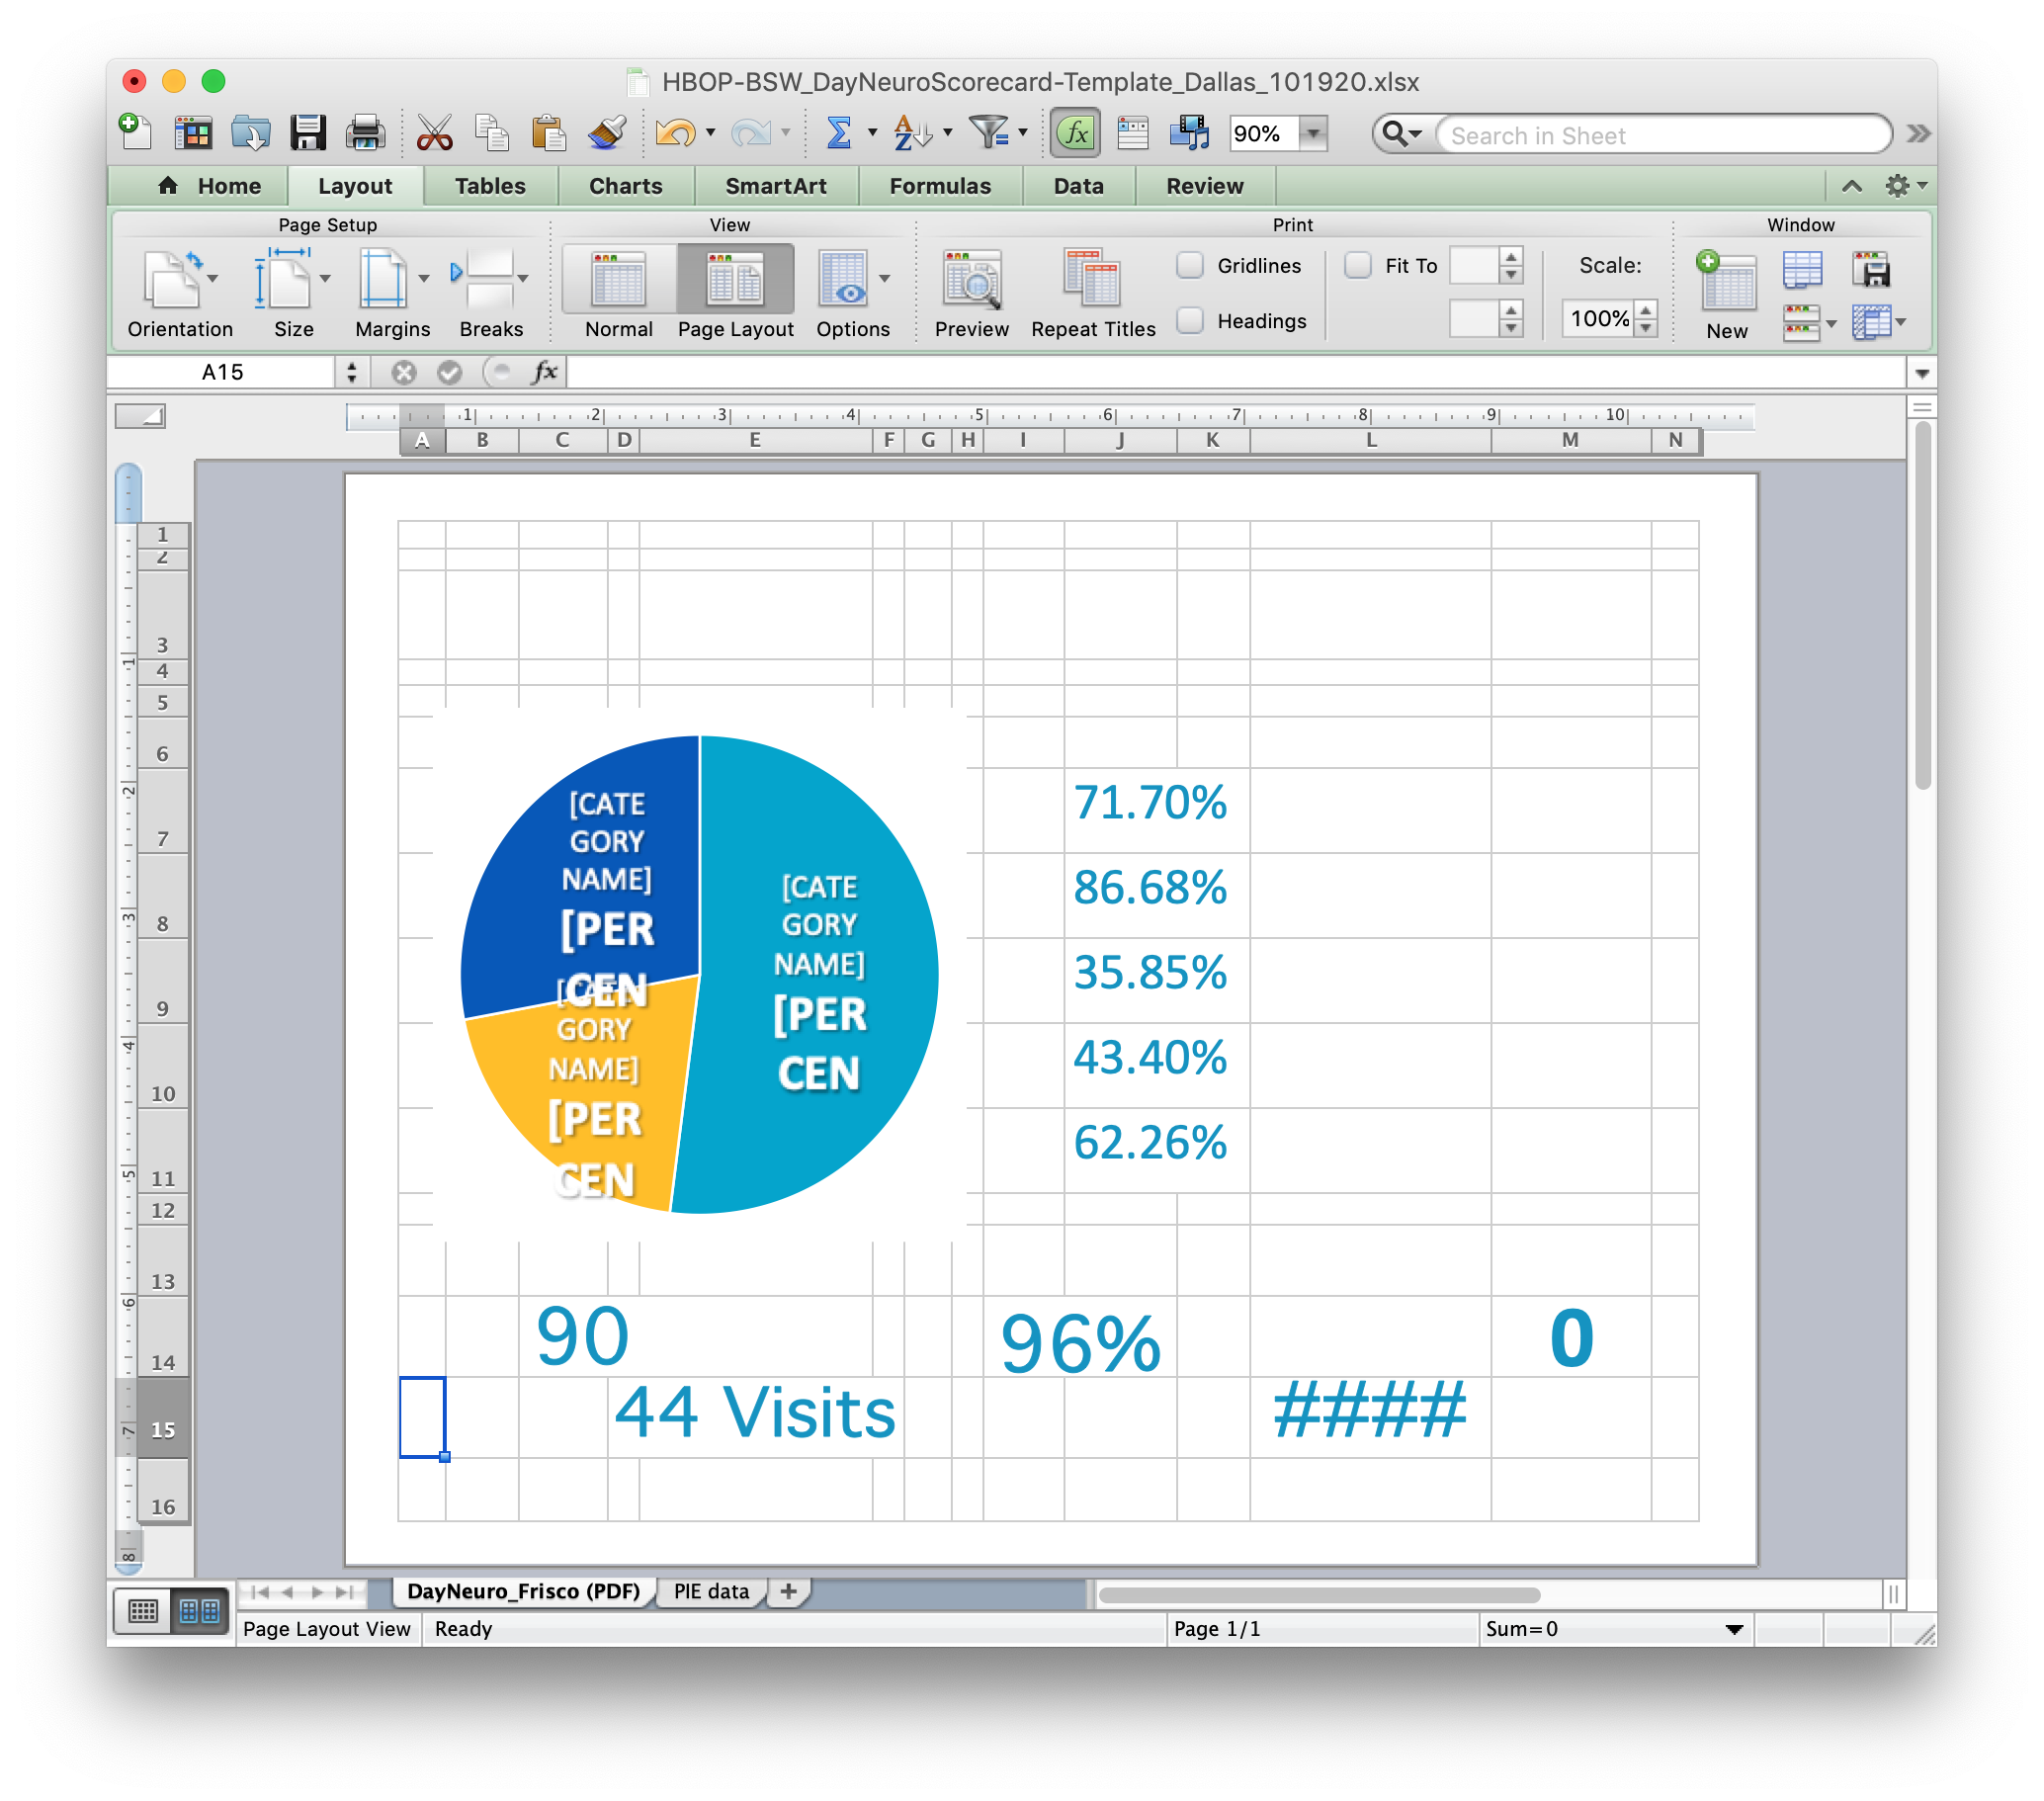The height and width of the screenshot is (1801, 2044).
Task: Check the Fit To checkbox
Action: (1357, 265)
